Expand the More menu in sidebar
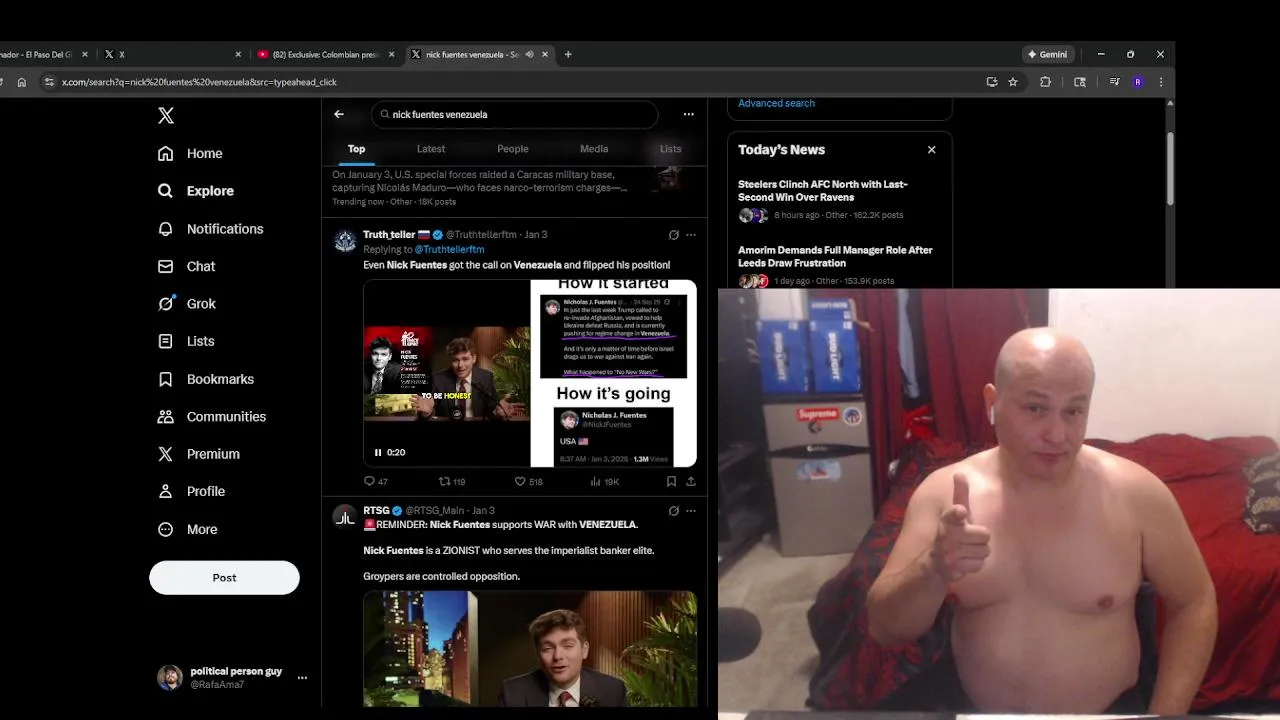This screenshot has height=720, width=1280. (187, 529)
